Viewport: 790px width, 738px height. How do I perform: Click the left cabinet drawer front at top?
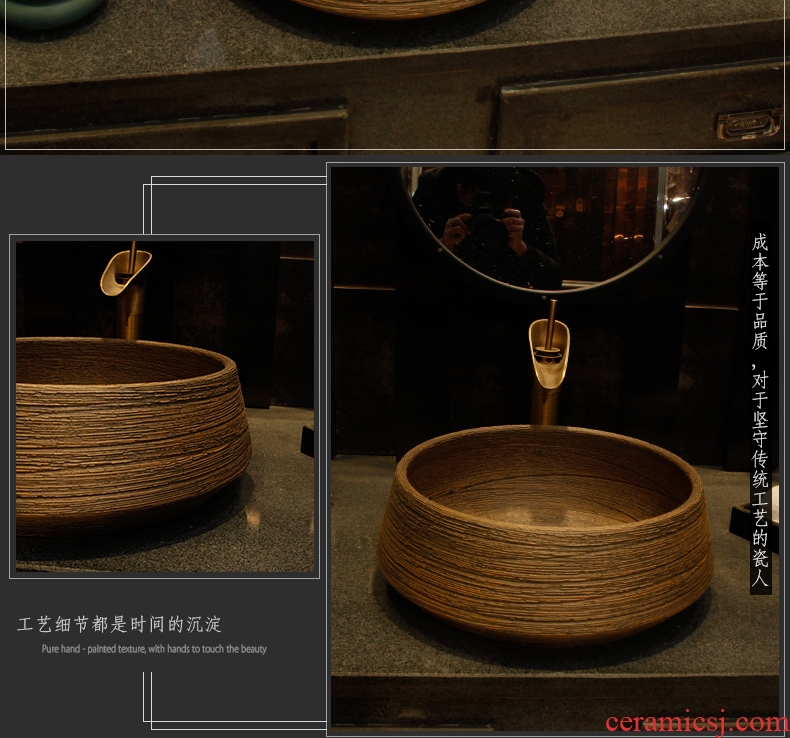pos(180,125)
